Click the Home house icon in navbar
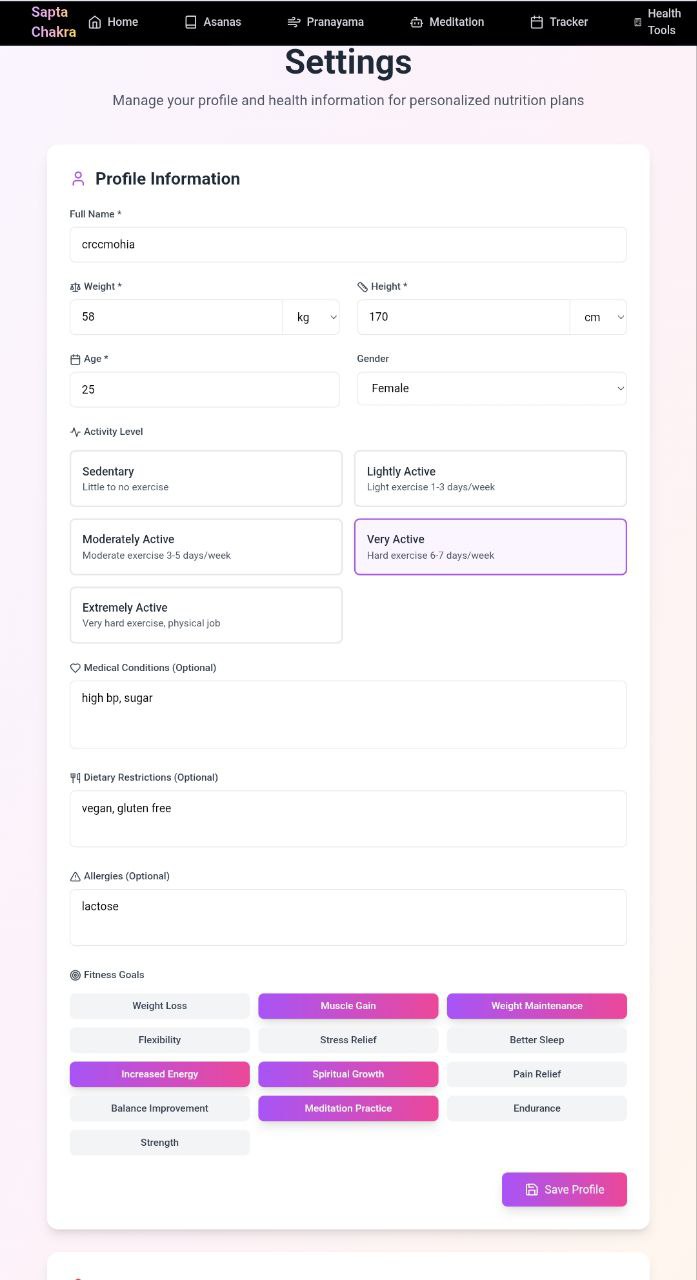 click(x=95, y=22)
